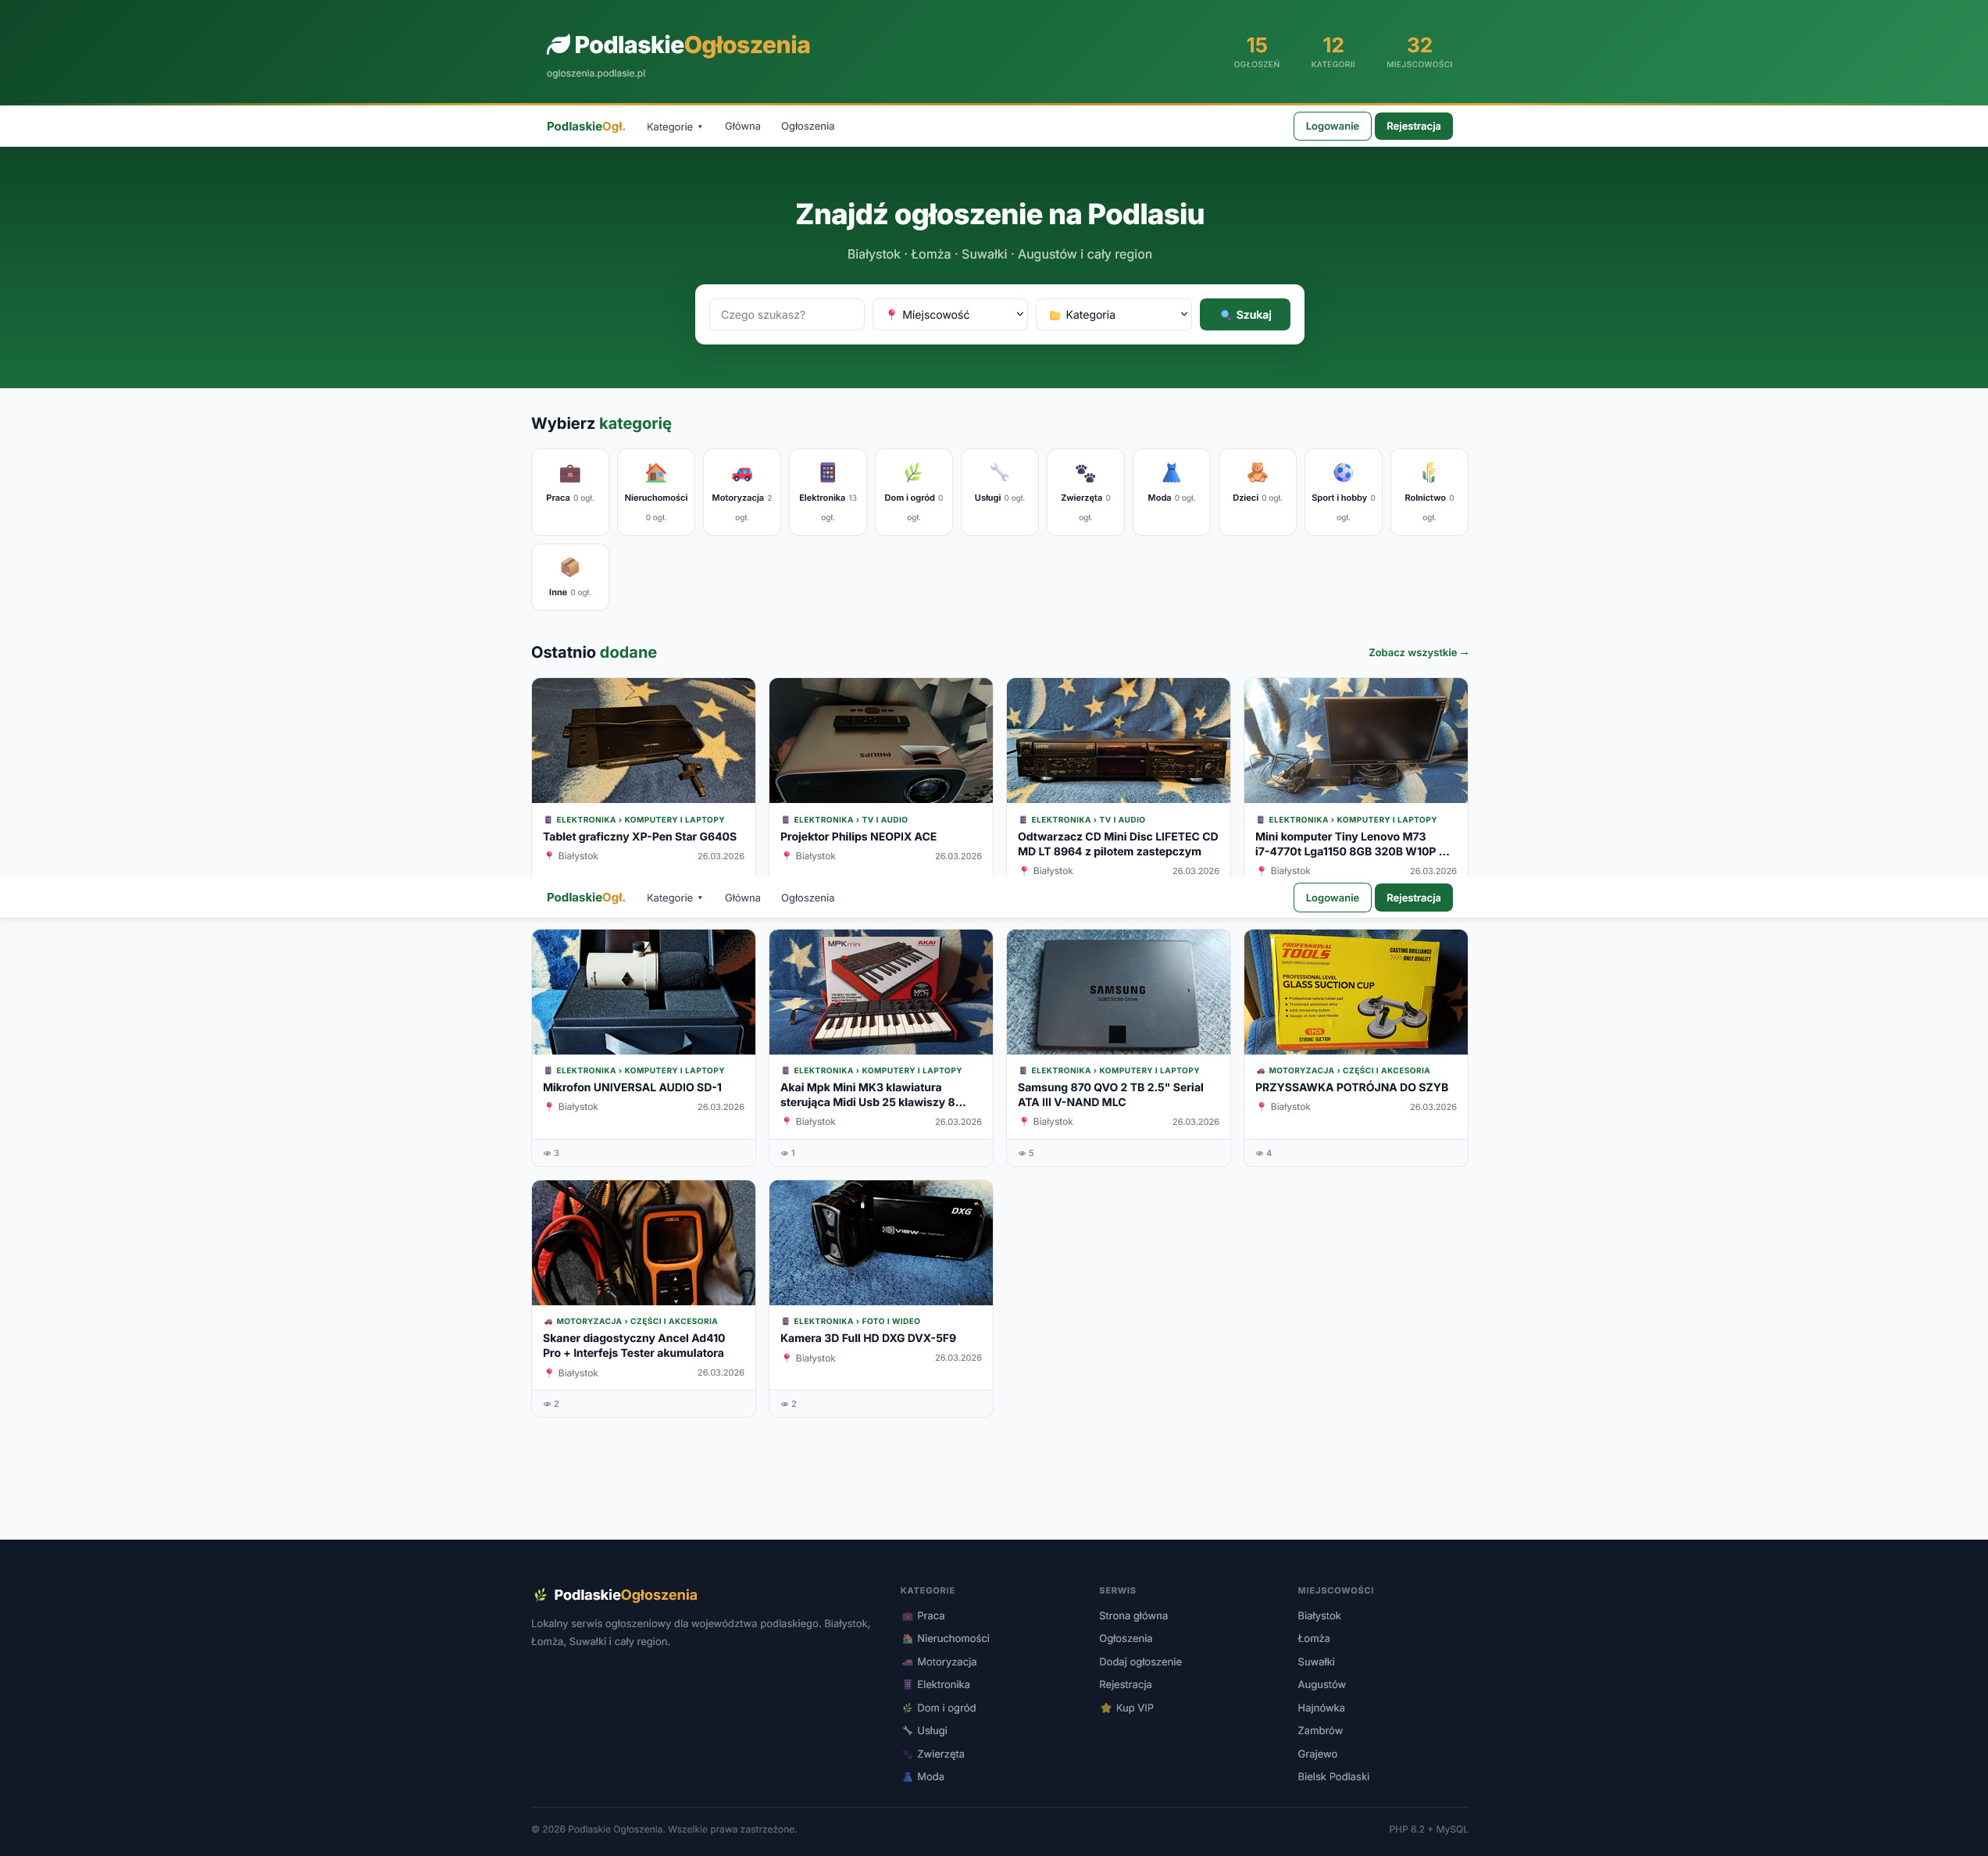Open the Praca briefcase category icon
Viewport: 1988px width, 1856px height.
pyautogui.click(x=569, y=473)
